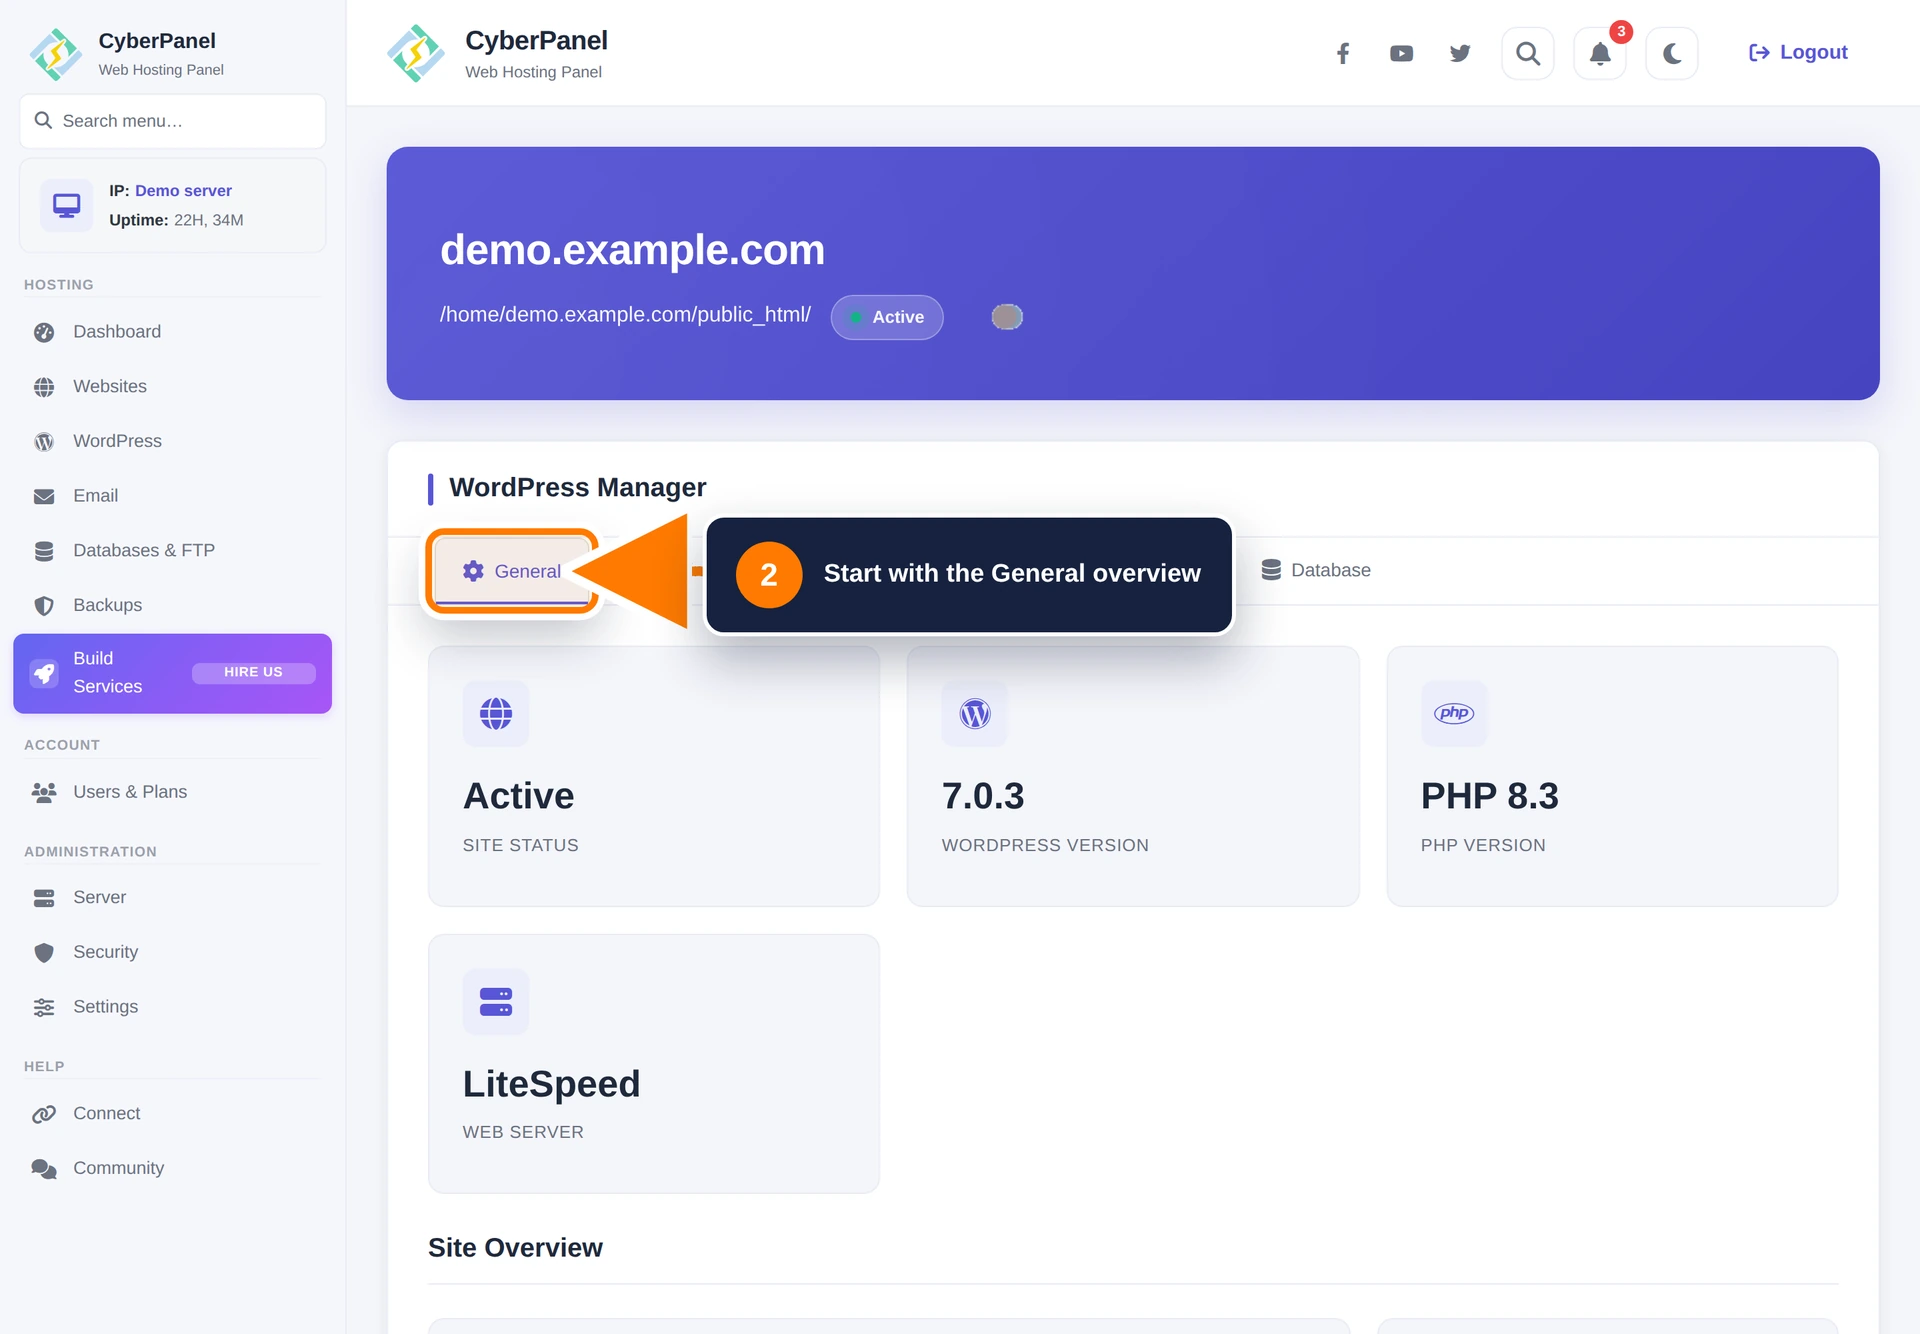This screenshot has height=1334, width=1920.
Task: Open the Community help item
Action: 173,1168
